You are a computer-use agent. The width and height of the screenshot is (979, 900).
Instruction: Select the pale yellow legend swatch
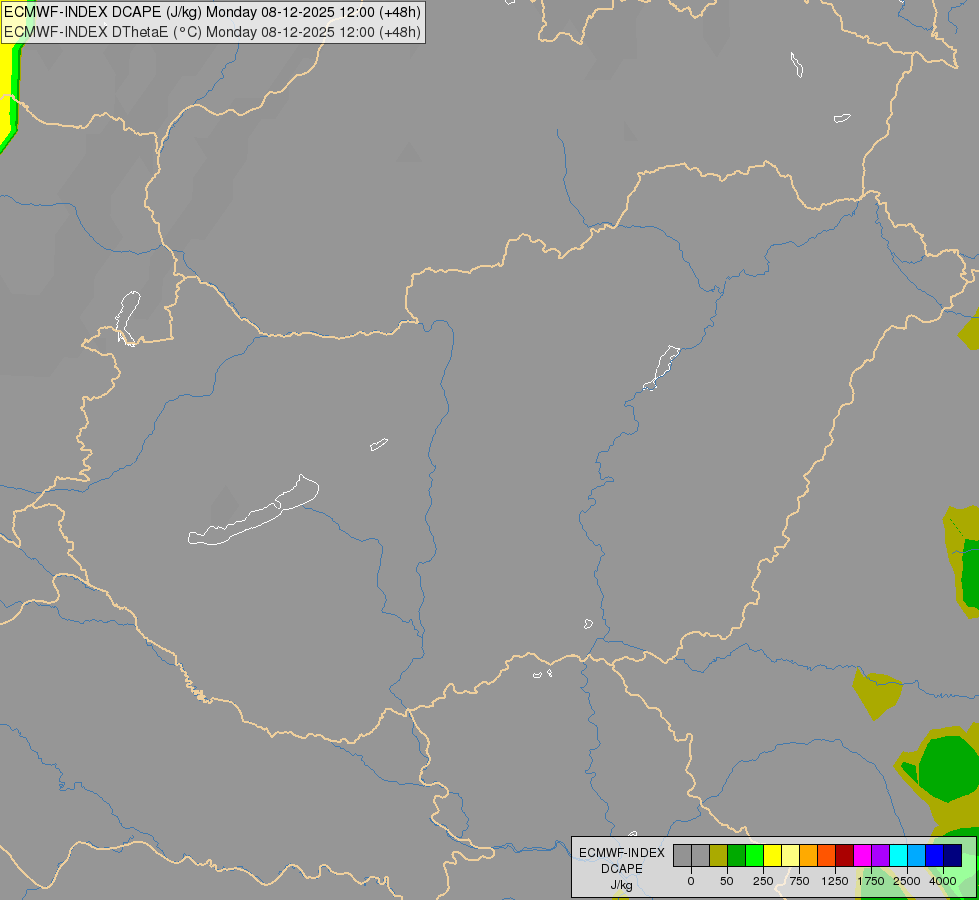pos(791,856)
